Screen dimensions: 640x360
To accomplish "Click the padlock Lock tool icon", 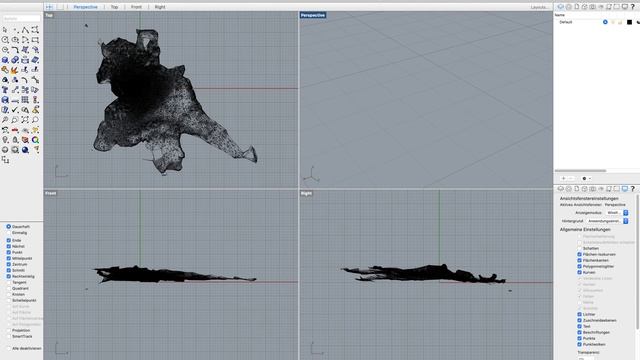I will [15, 140].
